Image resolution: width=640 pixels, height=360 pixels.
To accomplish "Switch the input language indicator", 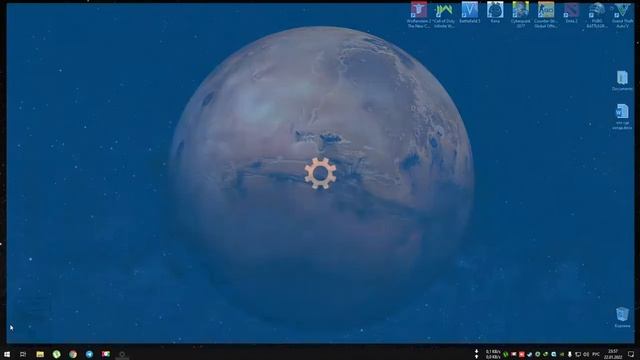I will coord(596,354).
